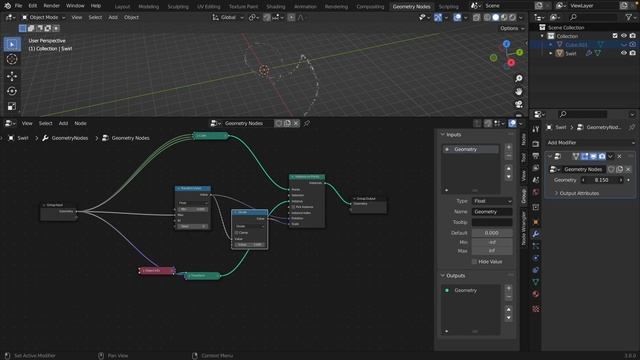The height and width of the screenshot is (360, 640).
Task: Activate the 3D Cursor tool
Action: click(12, 59)
